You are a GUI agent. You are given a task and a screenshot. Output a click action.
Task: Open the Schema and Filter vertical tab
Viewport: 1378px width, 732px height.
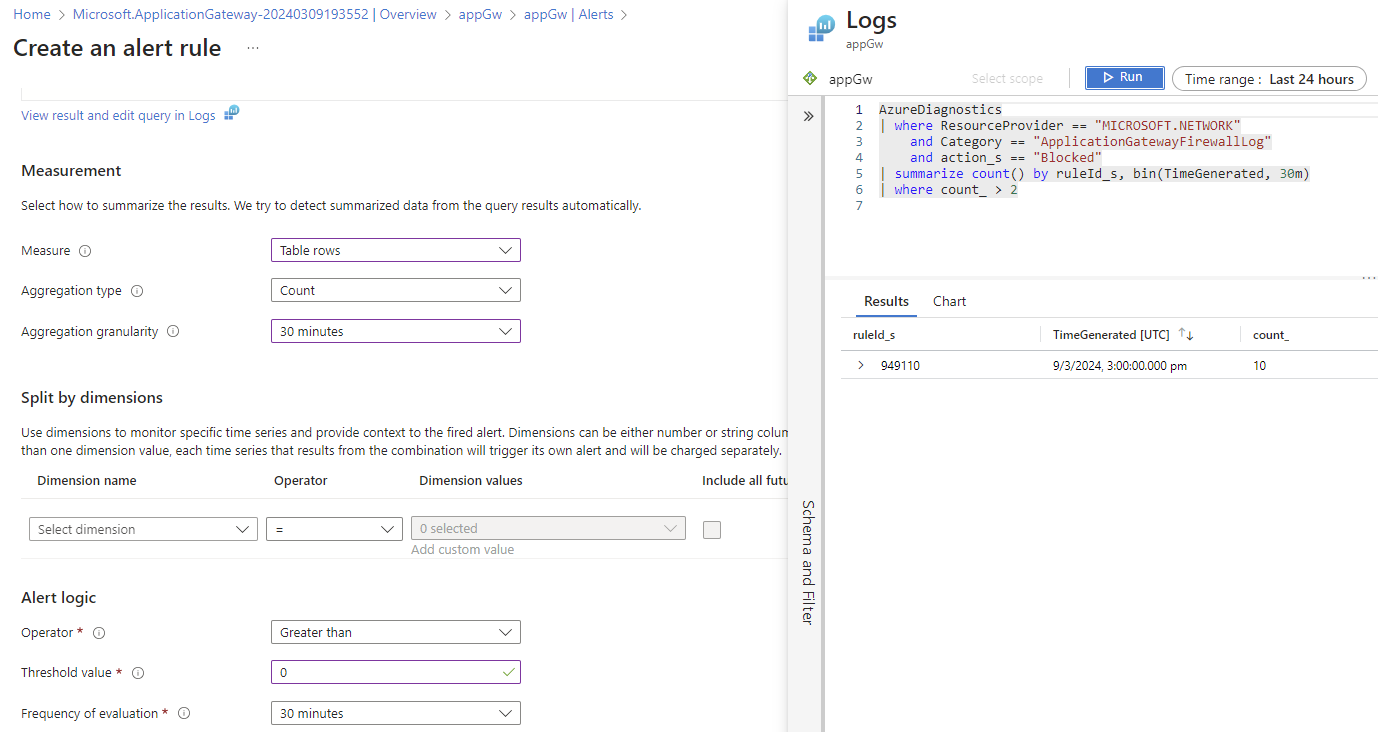point(808,562)
